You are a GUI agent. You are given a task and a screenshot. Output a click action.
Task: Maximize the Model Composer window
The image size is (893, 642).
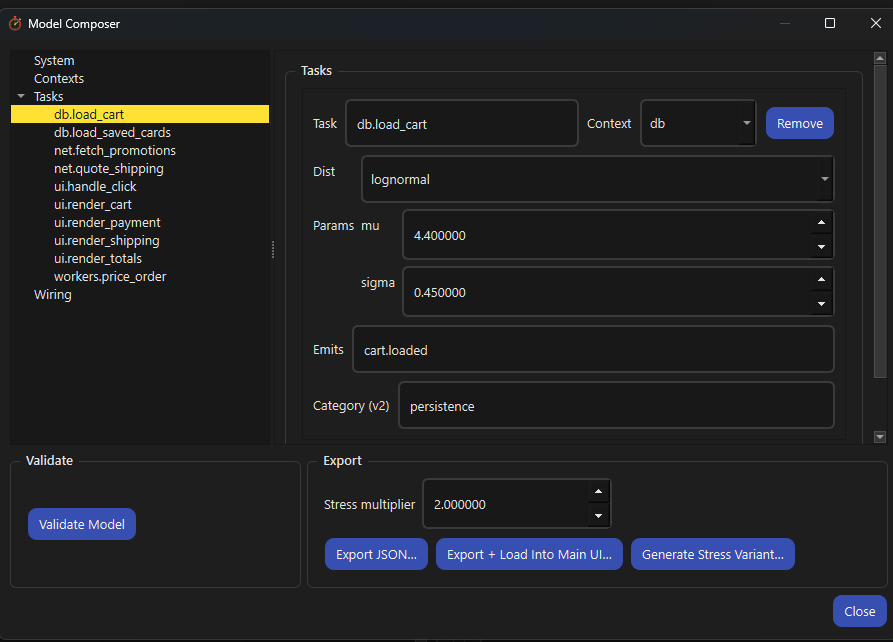click(x=830, y=23)
